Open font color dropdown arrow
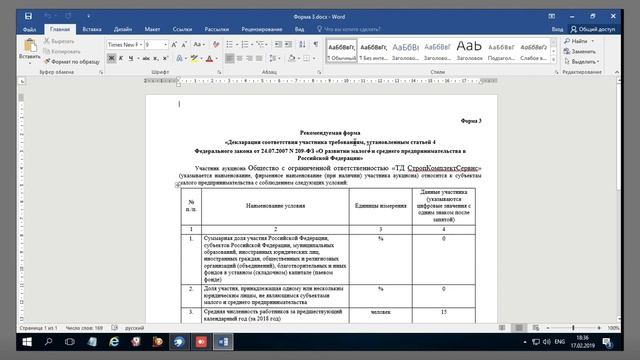Screen dimensions: 640x360 tap(216, 59)
